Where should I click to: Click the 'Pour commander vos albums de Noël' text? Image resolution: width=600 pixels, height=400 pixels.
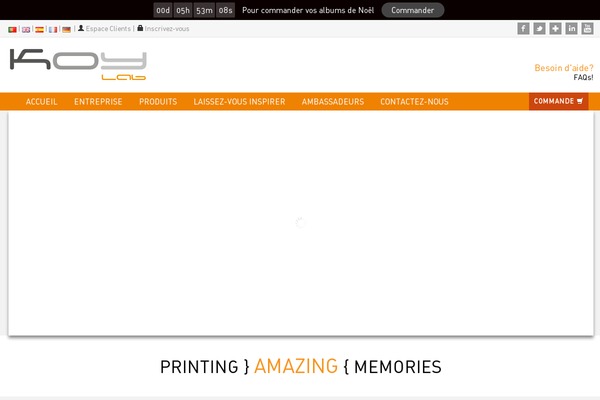coord(308,10)
